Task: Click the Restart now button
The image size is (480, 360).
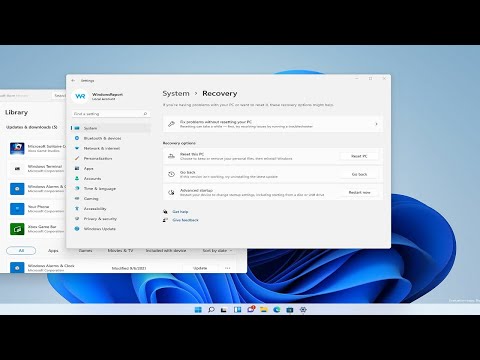Action: tap(359, 192)
